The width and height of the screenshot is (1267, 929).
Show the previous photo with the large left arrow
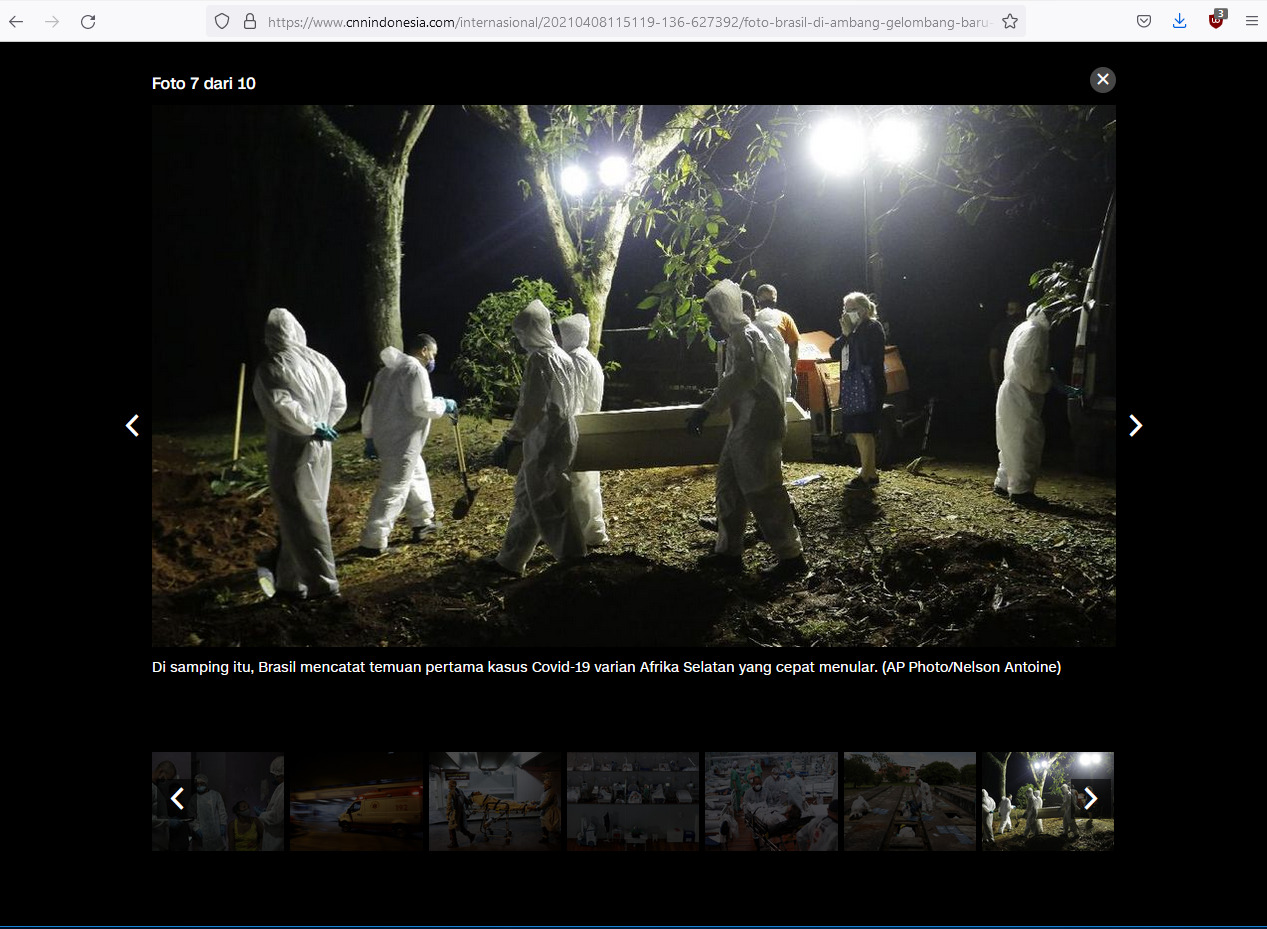click(132, 426)
